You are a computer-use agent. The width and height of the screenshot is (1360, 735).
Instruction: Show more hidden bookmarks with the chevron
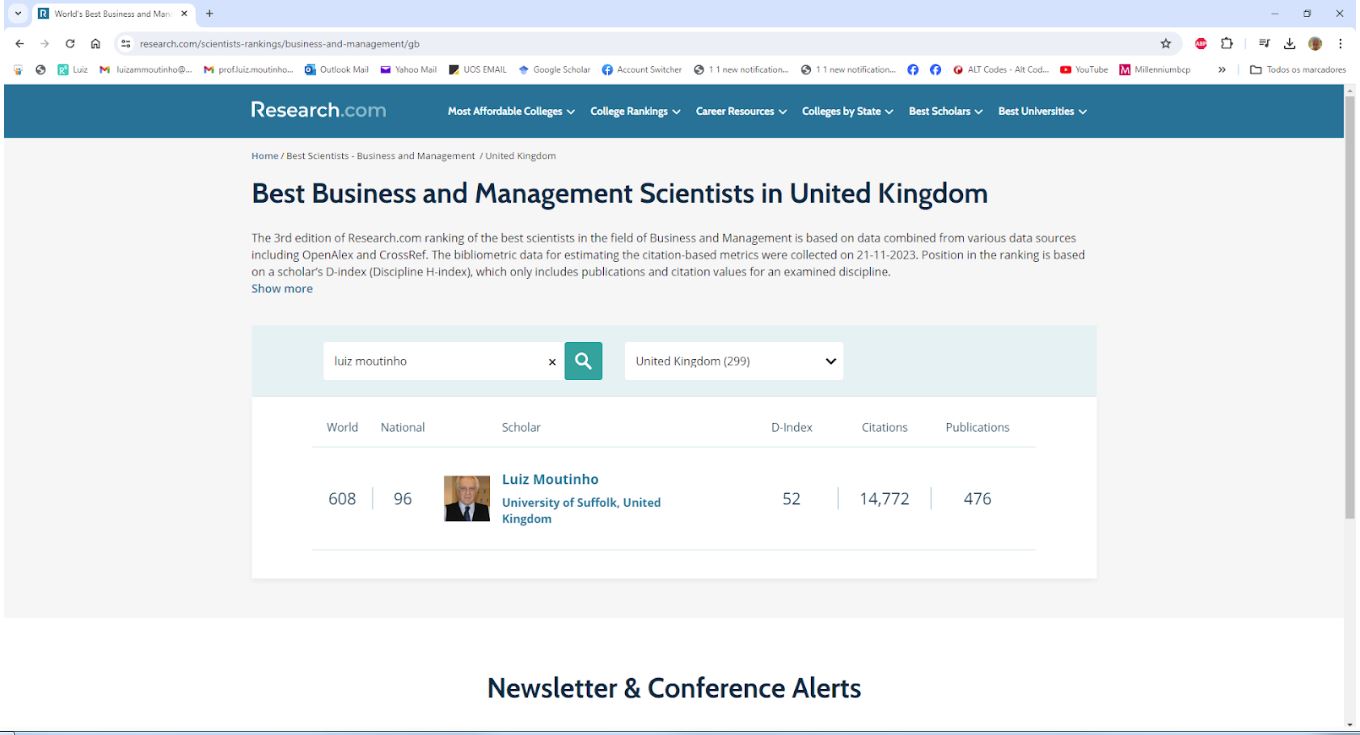1221,70
